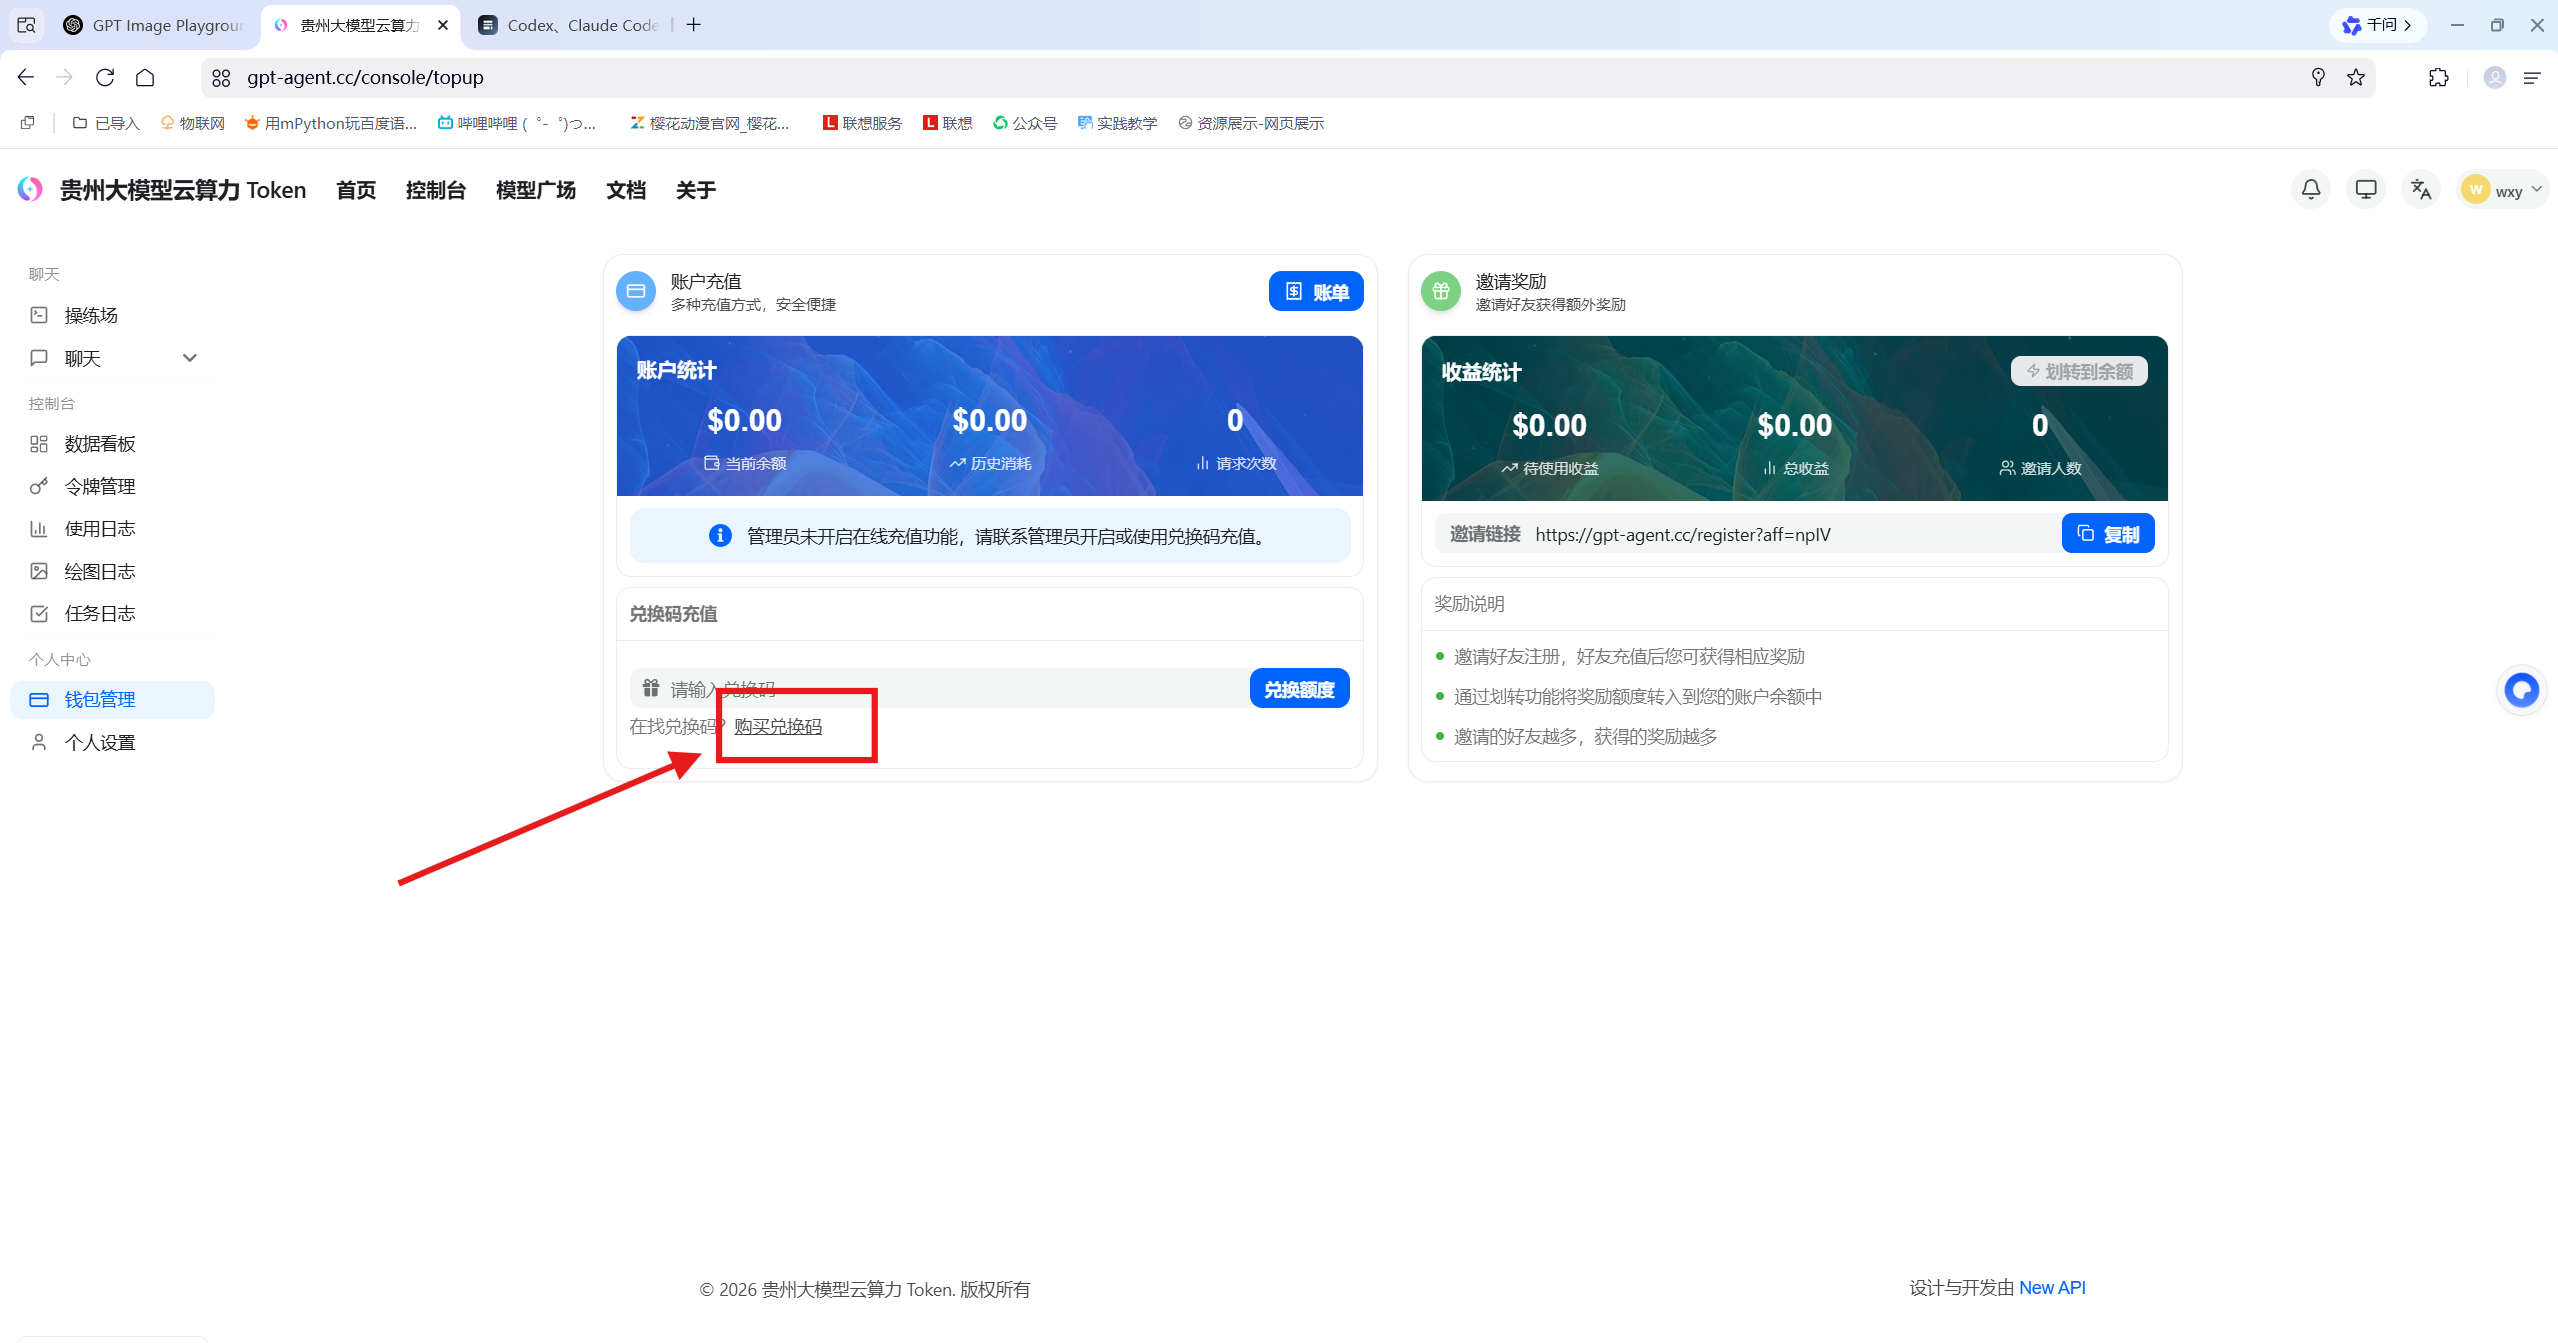
Task: Open the 千问 assistant dropdown
Action: point(2377,25)
